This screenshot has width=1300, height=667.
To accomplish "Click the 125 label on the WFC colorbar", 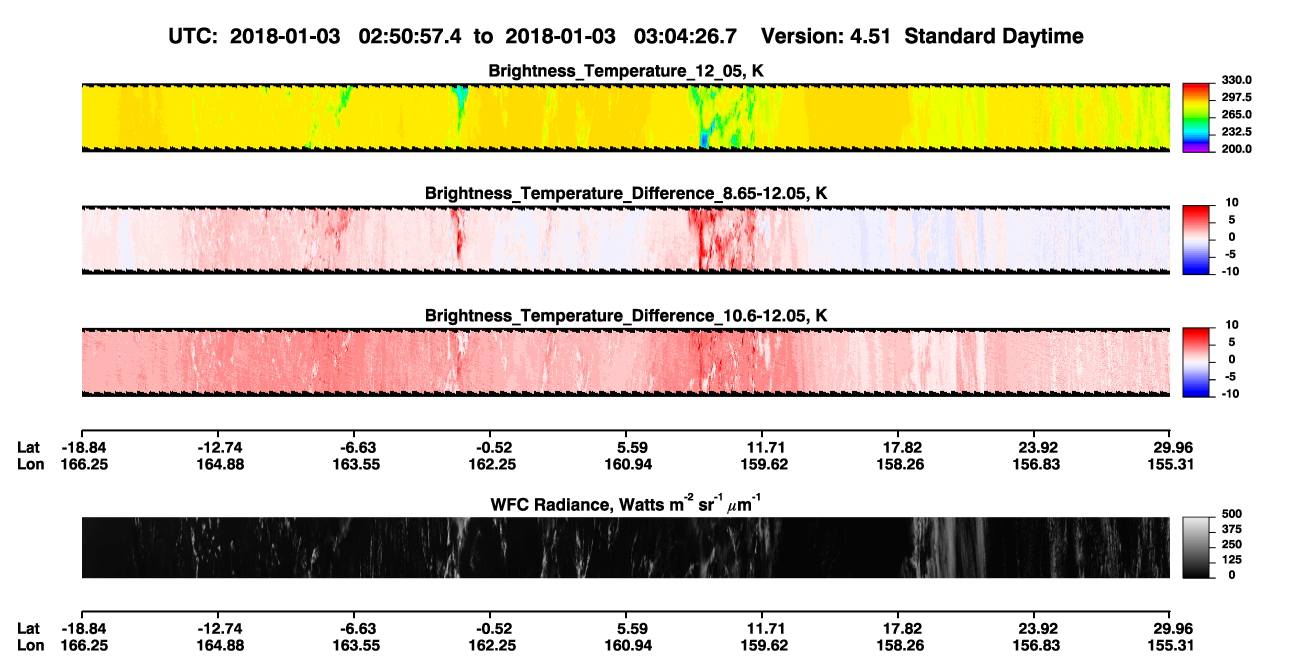I will pyautogui.click(x=1232, y=560).
